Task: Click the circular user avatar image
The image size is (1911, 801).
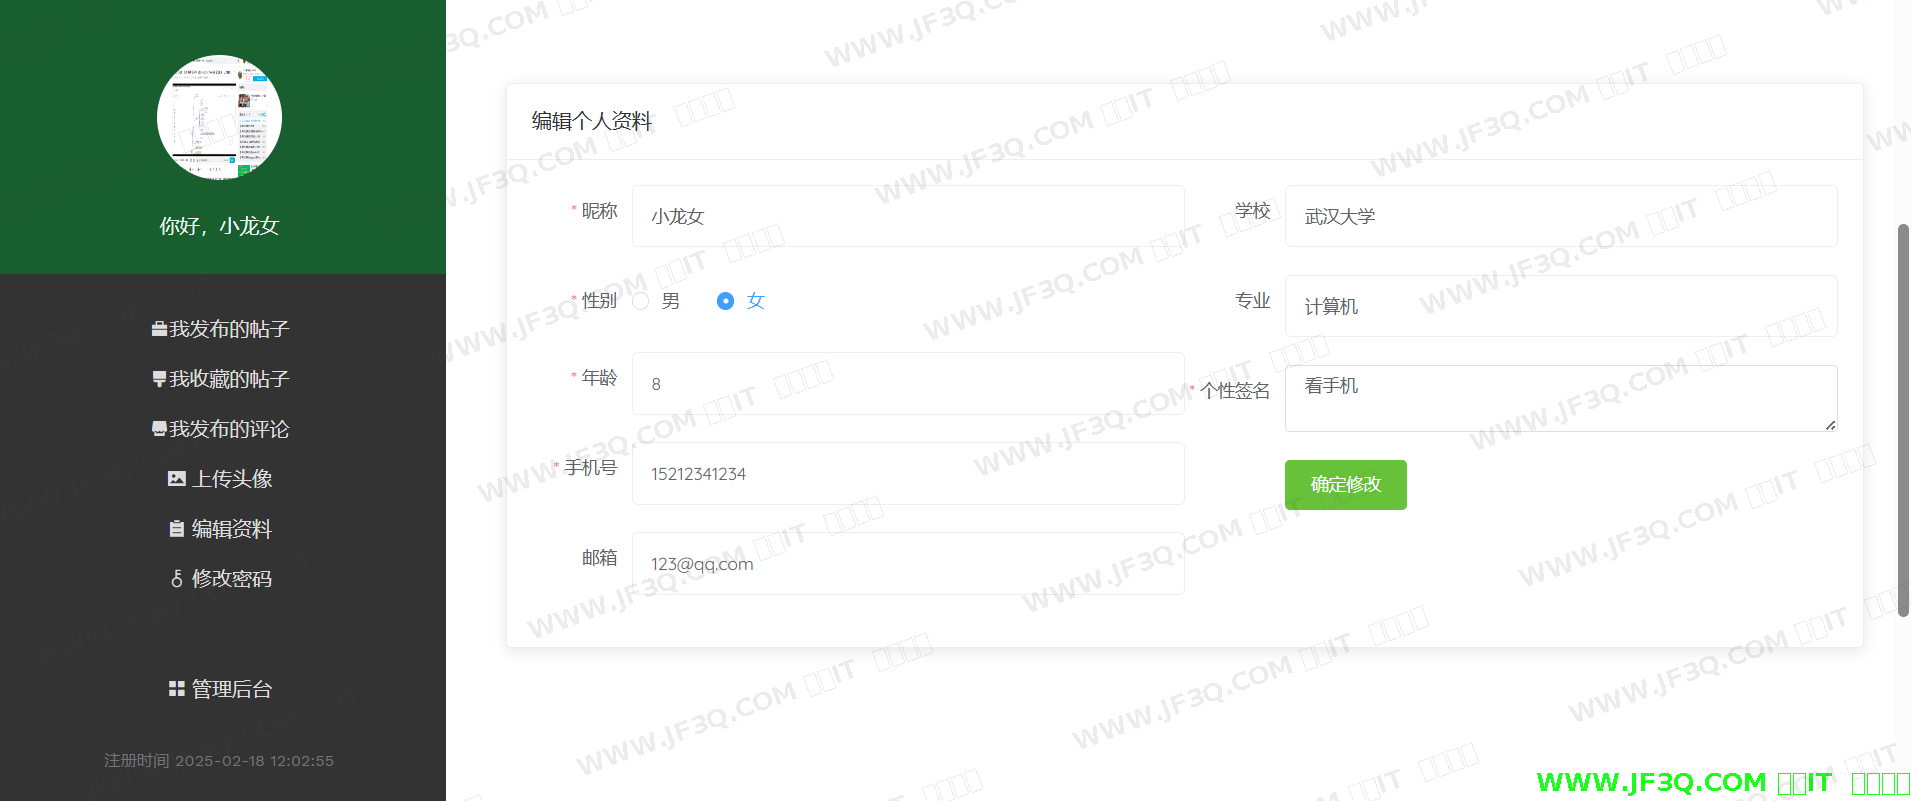Action: point(219,117)
